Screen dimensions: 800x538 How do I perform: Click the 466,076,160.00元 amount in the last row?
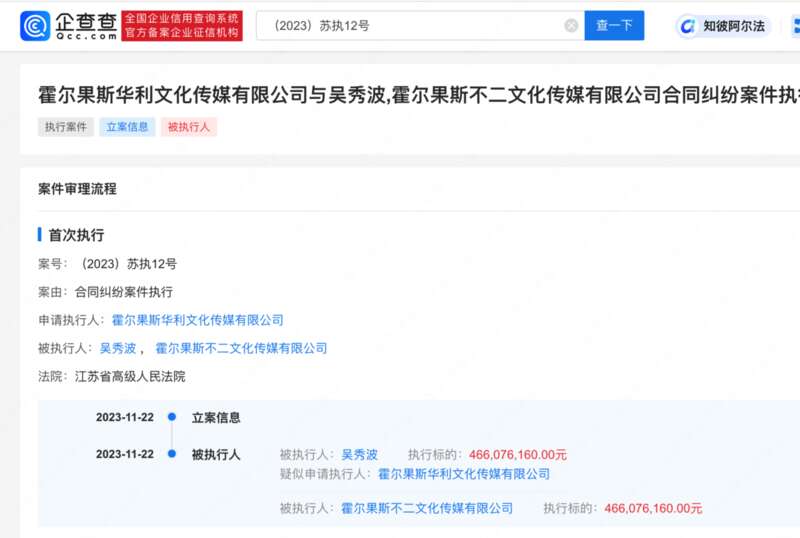tap(653, 508)
